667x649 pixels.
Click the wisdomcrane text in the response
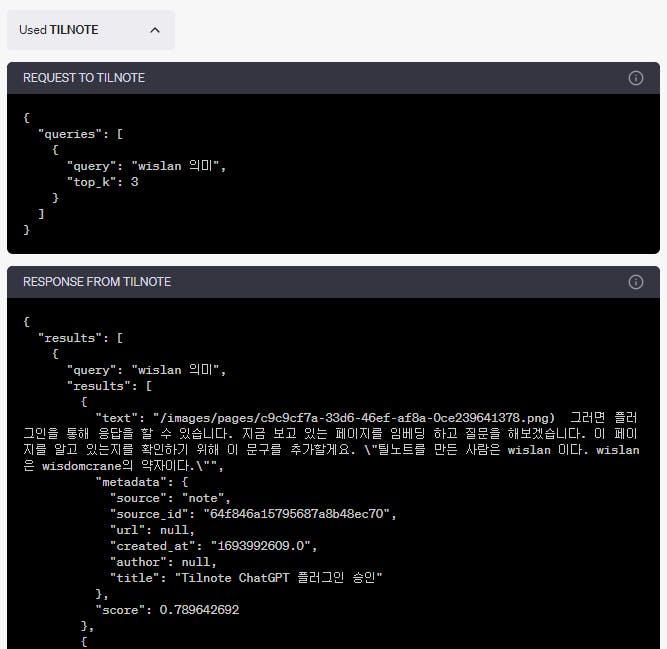click(x=82, y=466)
